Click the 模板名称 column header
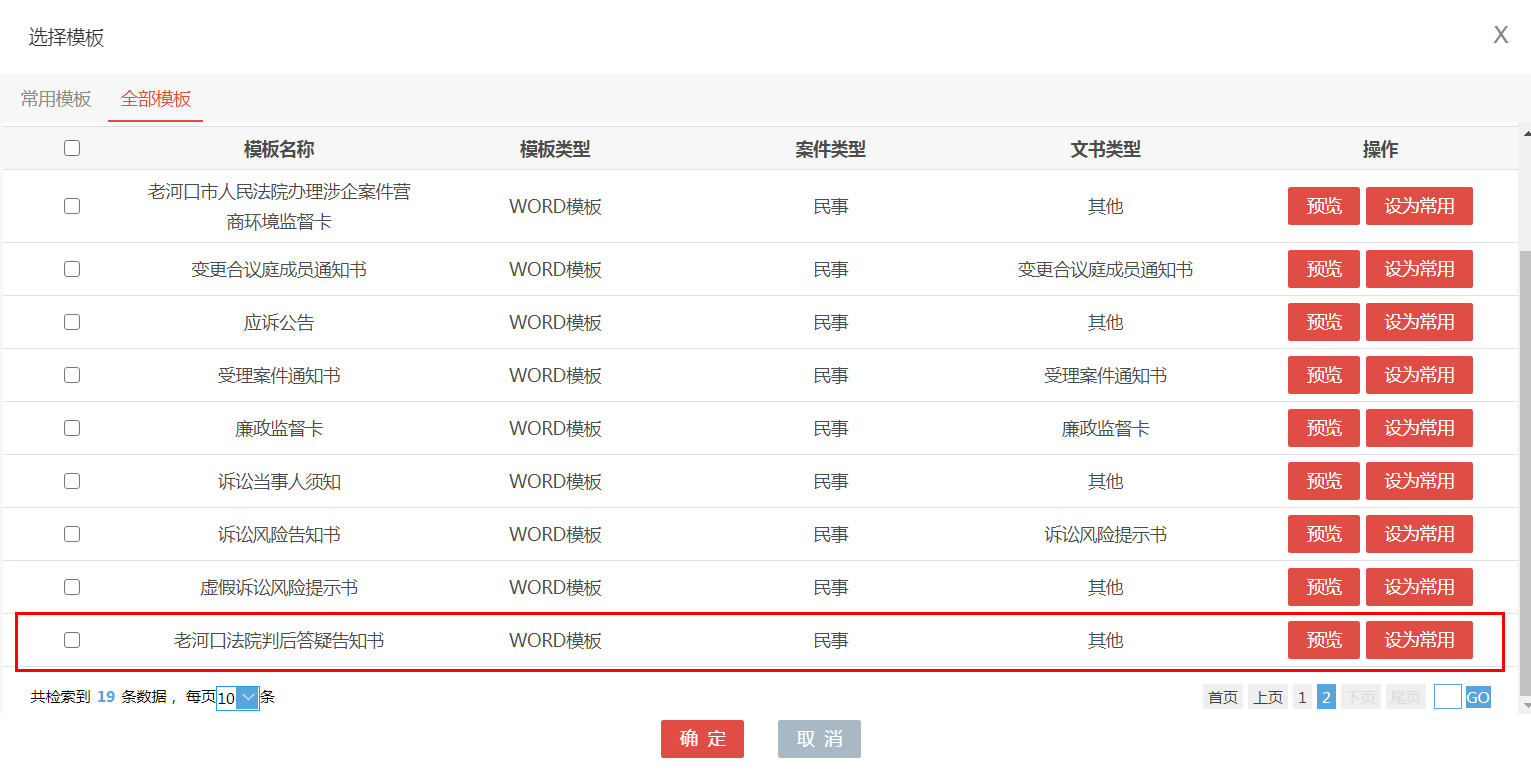 [x=279, y=149]
